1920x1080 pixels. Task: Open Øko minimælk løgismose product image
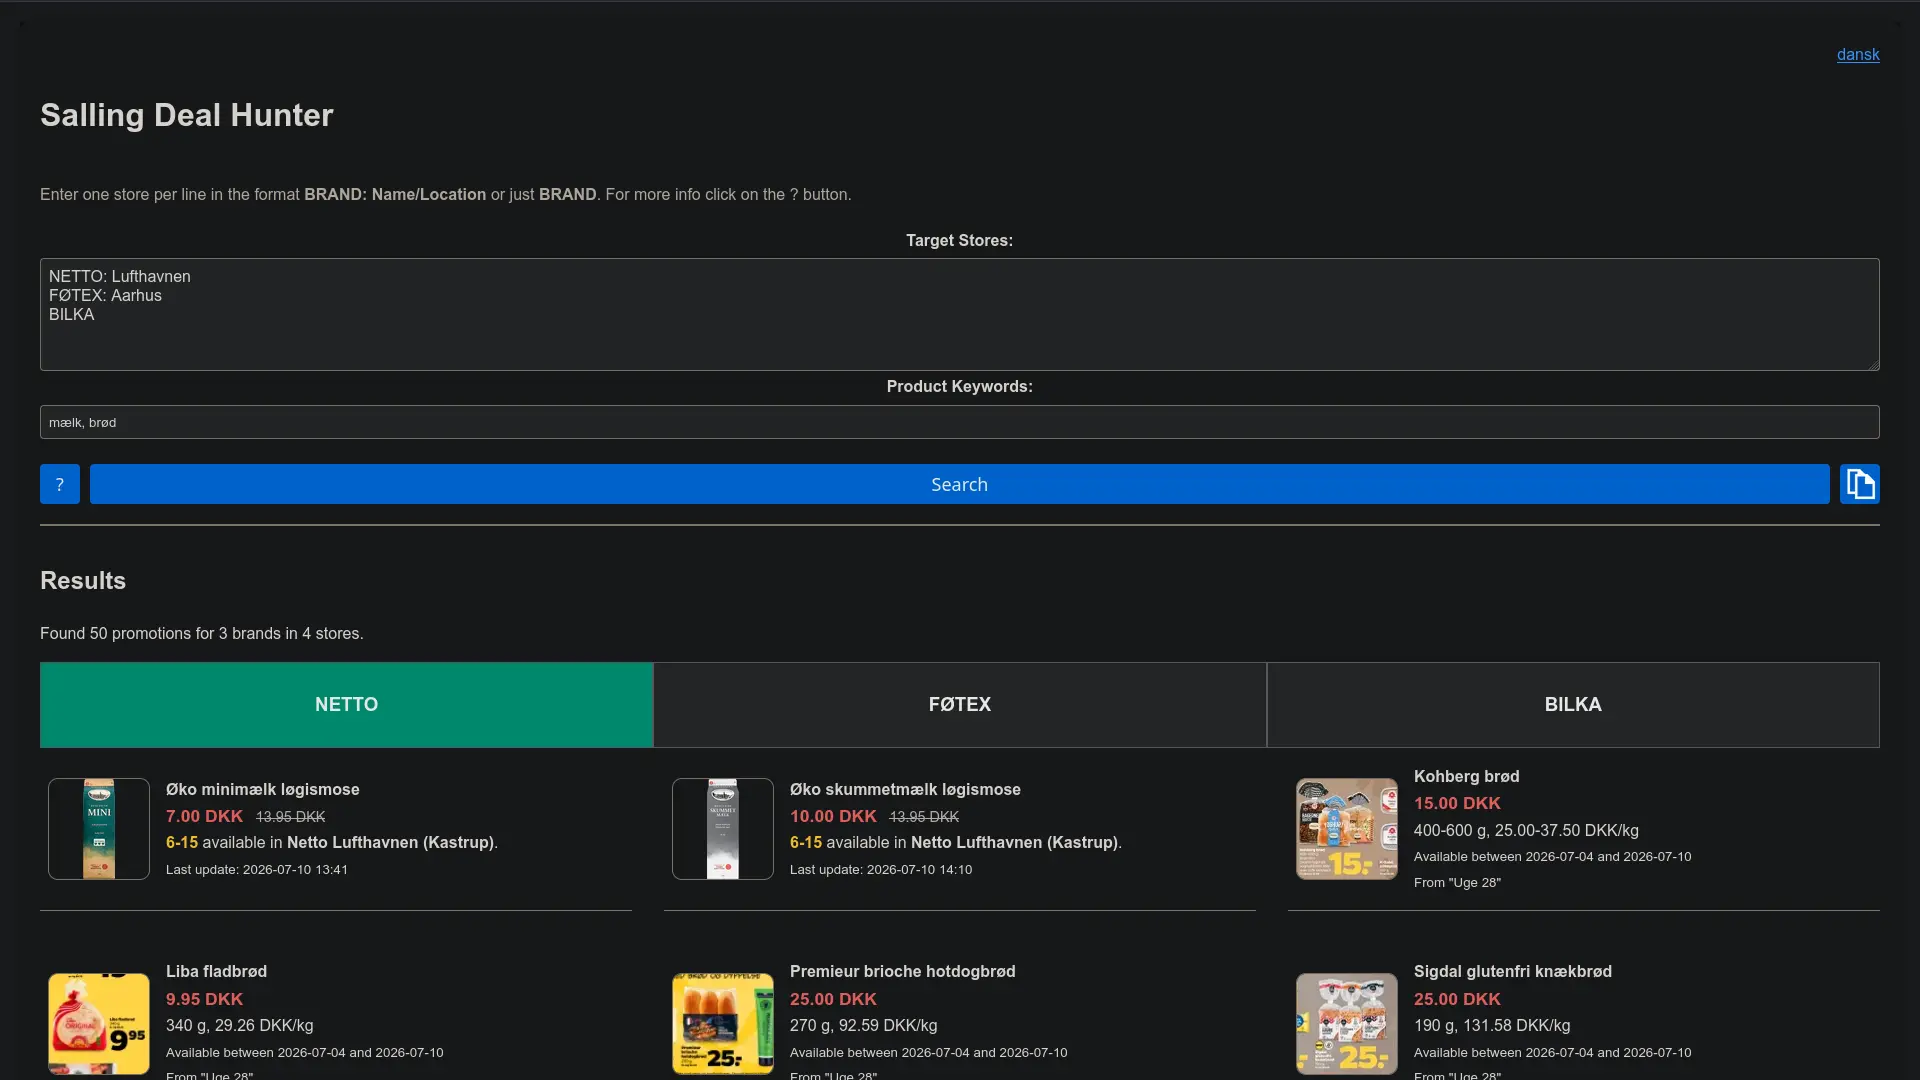(99, 829)
